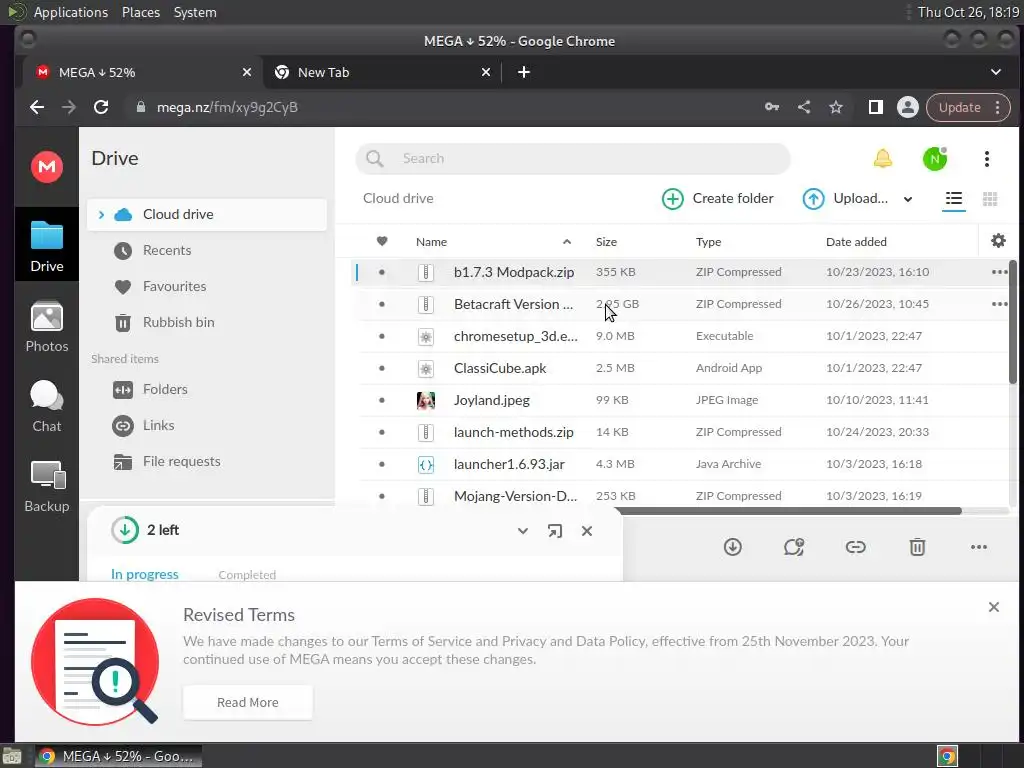Open a new Chrome tab
1024x768 pixels.
[524, 72]
